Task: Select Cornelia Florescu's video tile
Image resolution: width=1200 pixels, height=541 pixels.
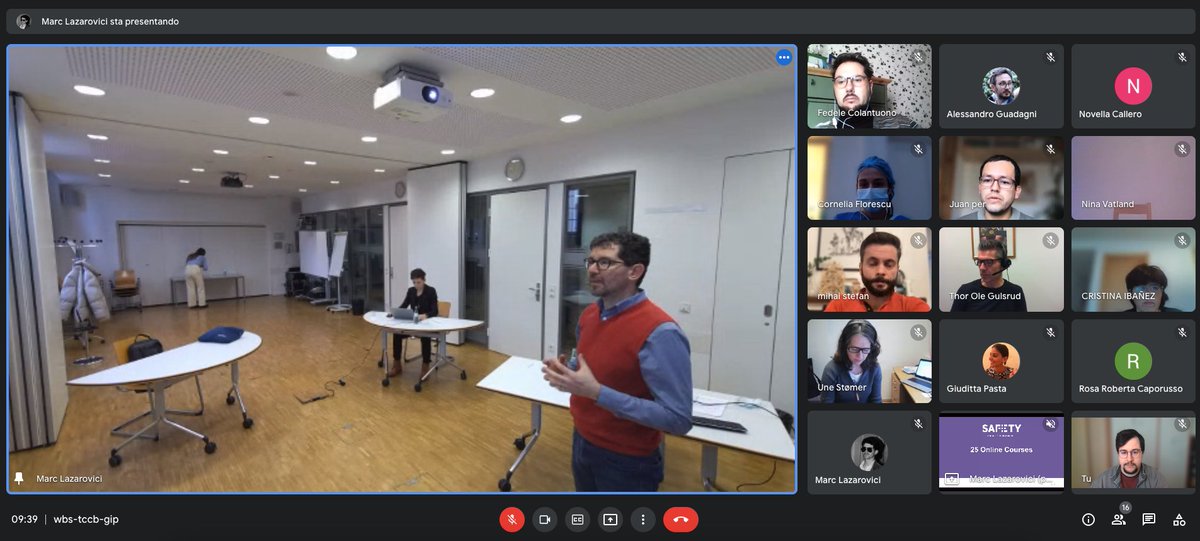Action: point(869,178)
